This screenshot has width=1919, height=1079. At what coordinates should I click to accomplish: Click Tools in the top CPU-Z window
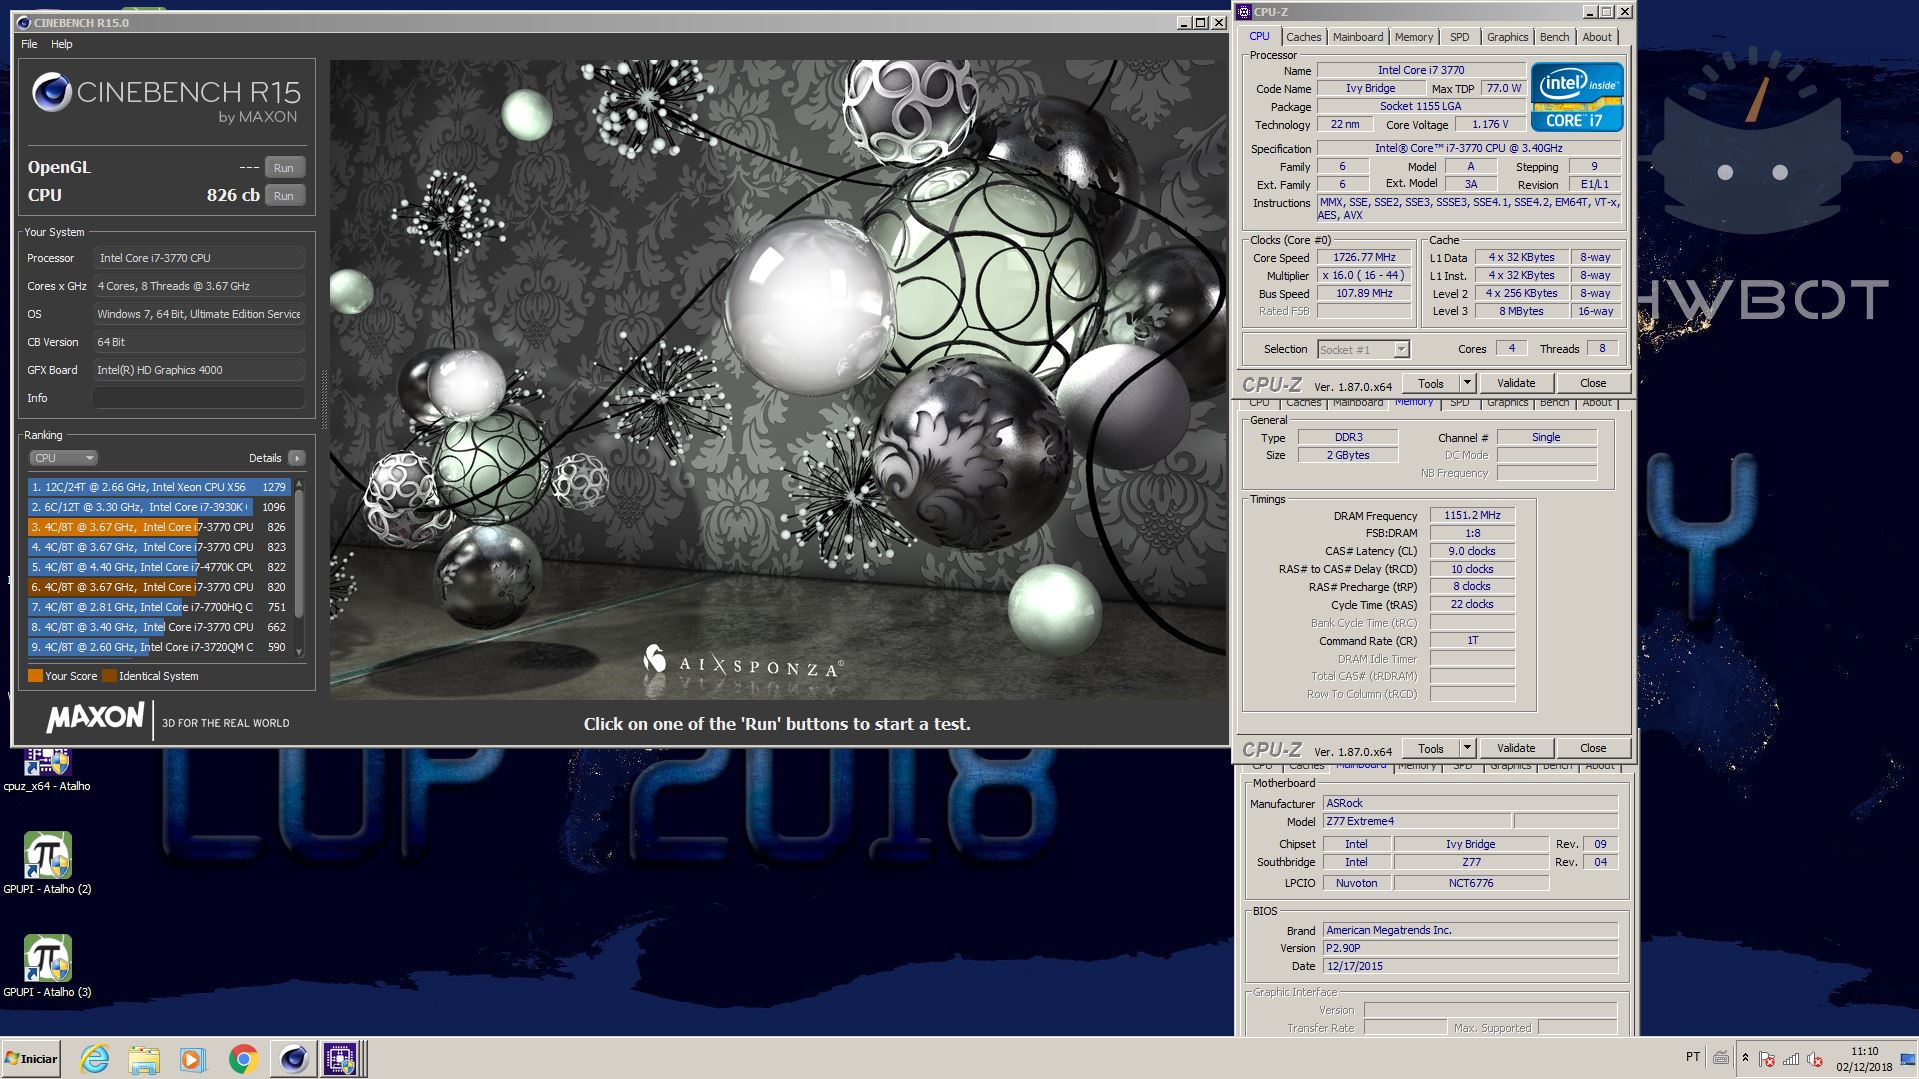pos(1431,383)
